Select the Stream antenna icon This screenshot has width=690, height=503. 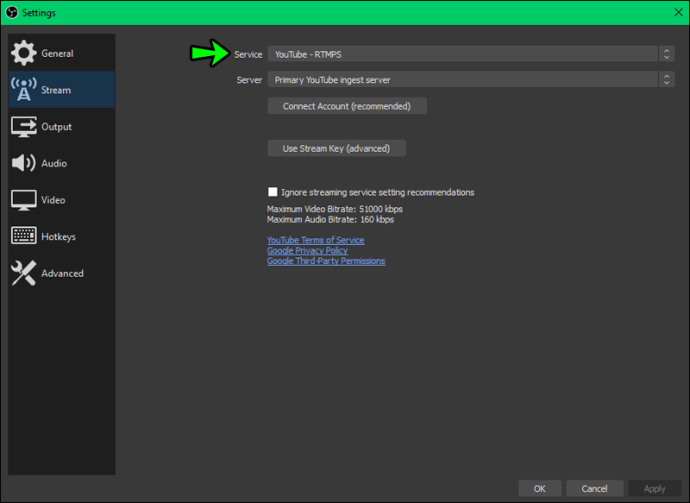click(x=24, y=89)
